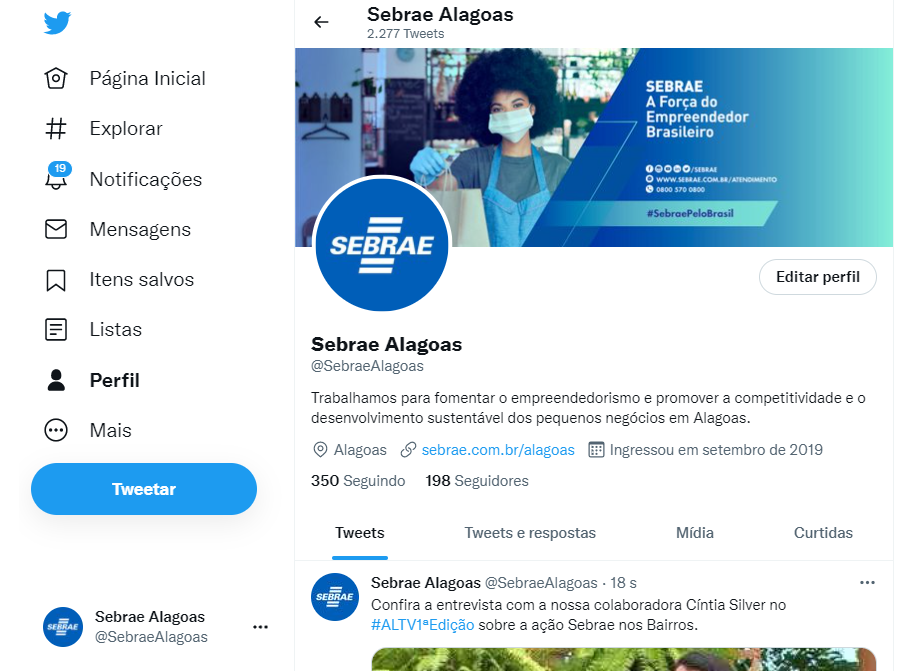Open tweet options three-dot menu
This screenshot has width=909, height=671.
point(867,582)
